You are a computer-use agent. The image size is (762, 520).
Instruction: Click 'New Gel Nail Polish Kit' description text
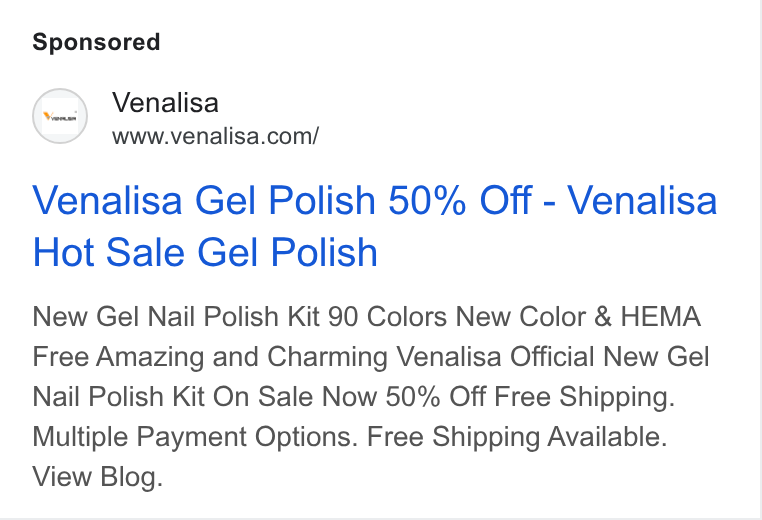[176, 317]
